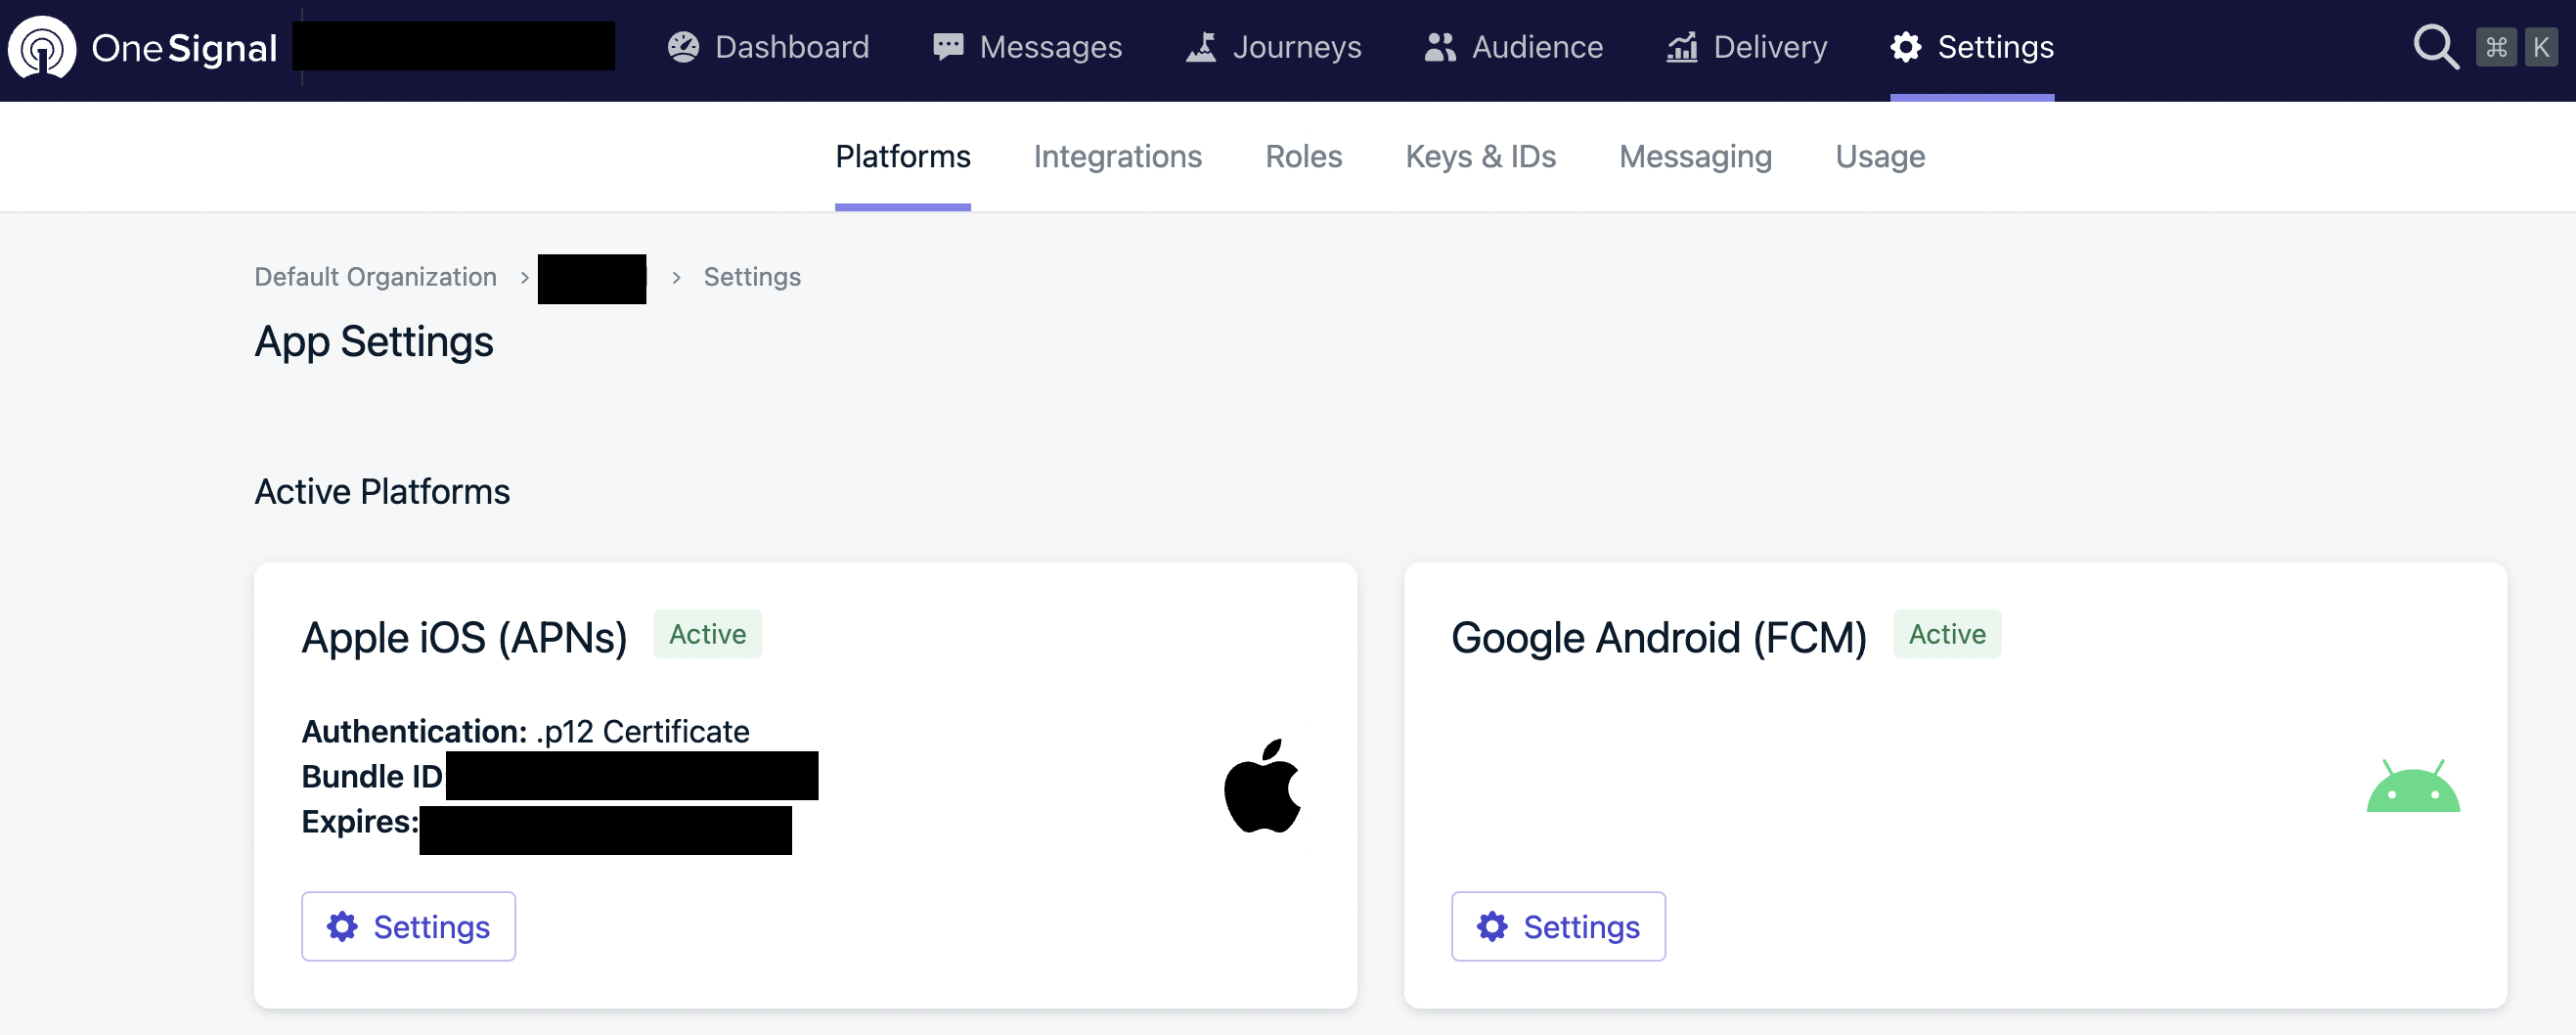Open the Usage tab

click(1880, 156)
